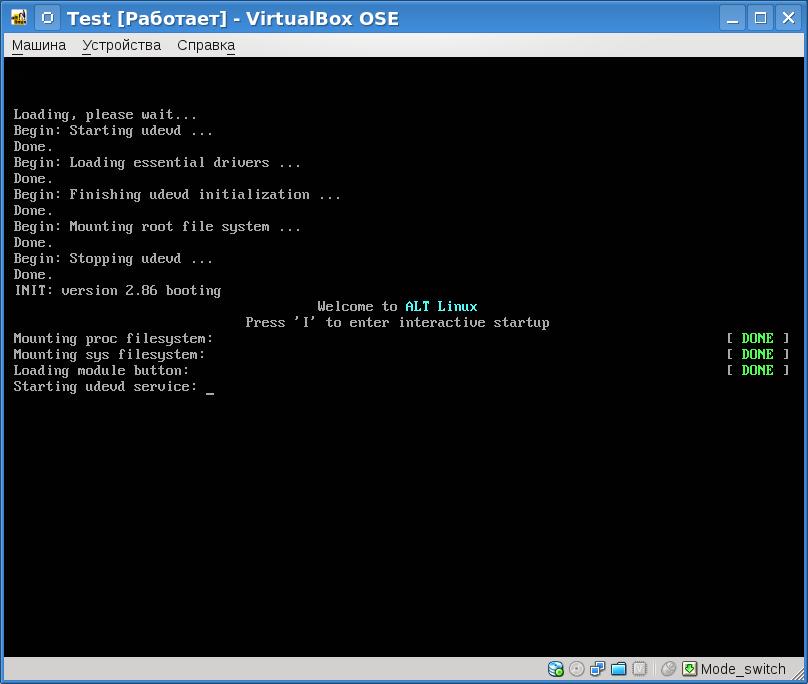Click the sticky pin button in title bar
Viewport: 808px width, 684px height.
[47, 18]
